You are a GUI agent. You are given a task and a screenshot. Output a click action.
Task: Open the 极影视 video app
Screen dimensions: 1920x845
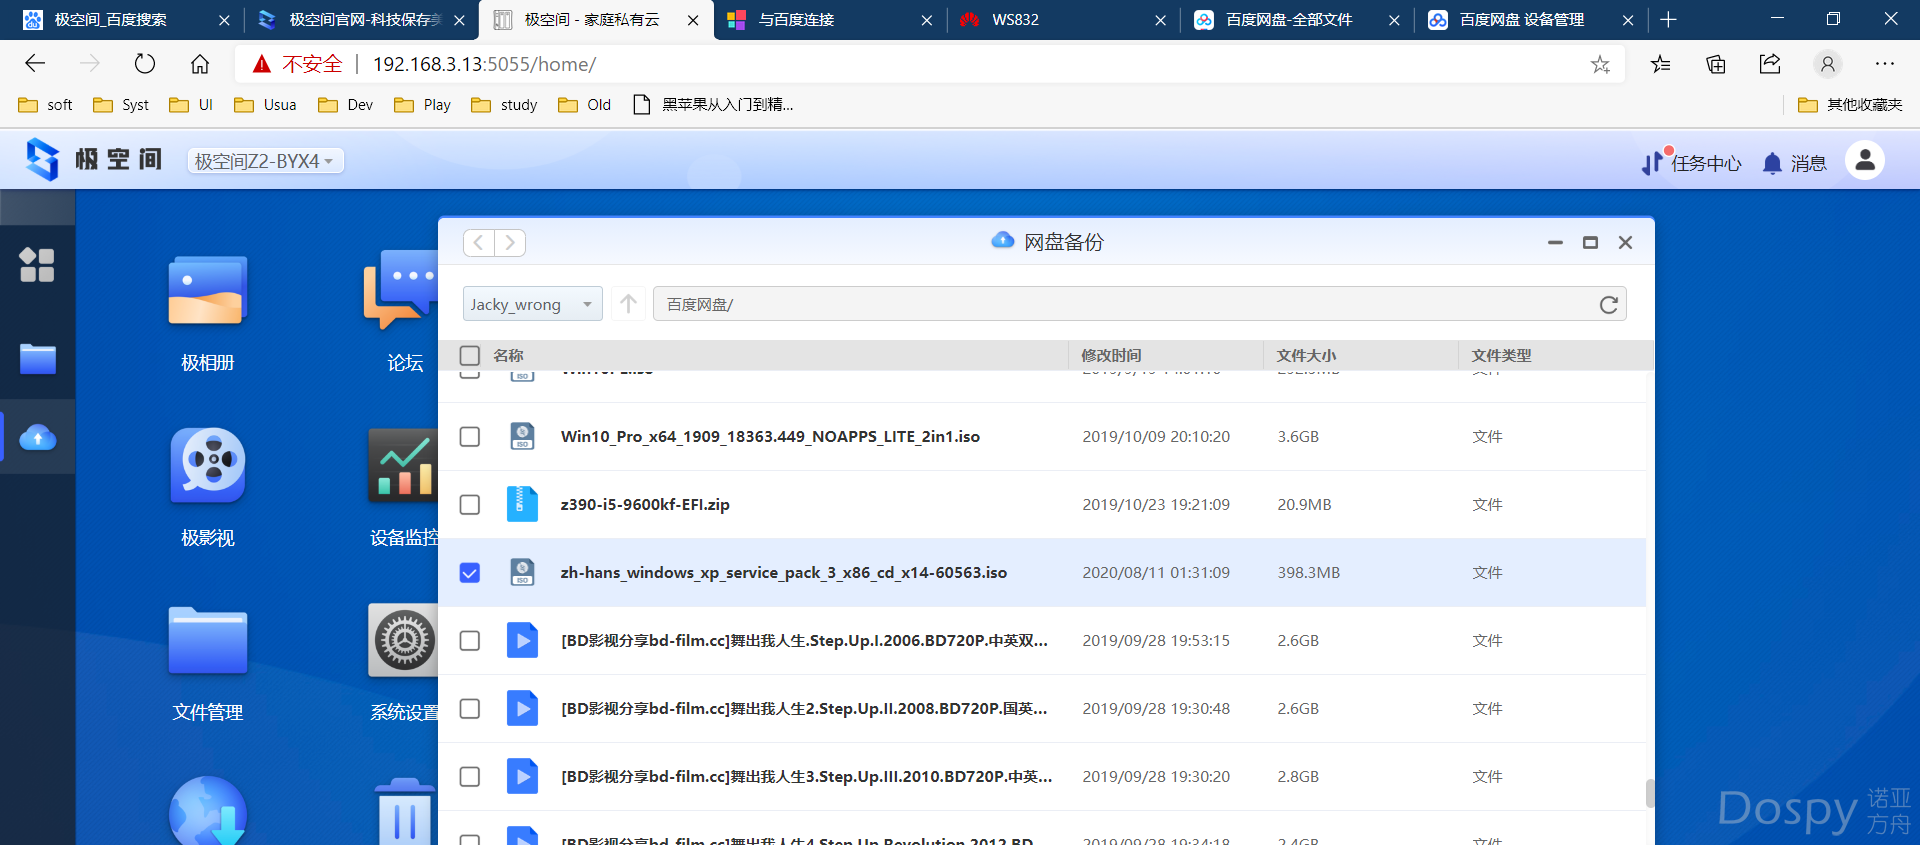207,465
